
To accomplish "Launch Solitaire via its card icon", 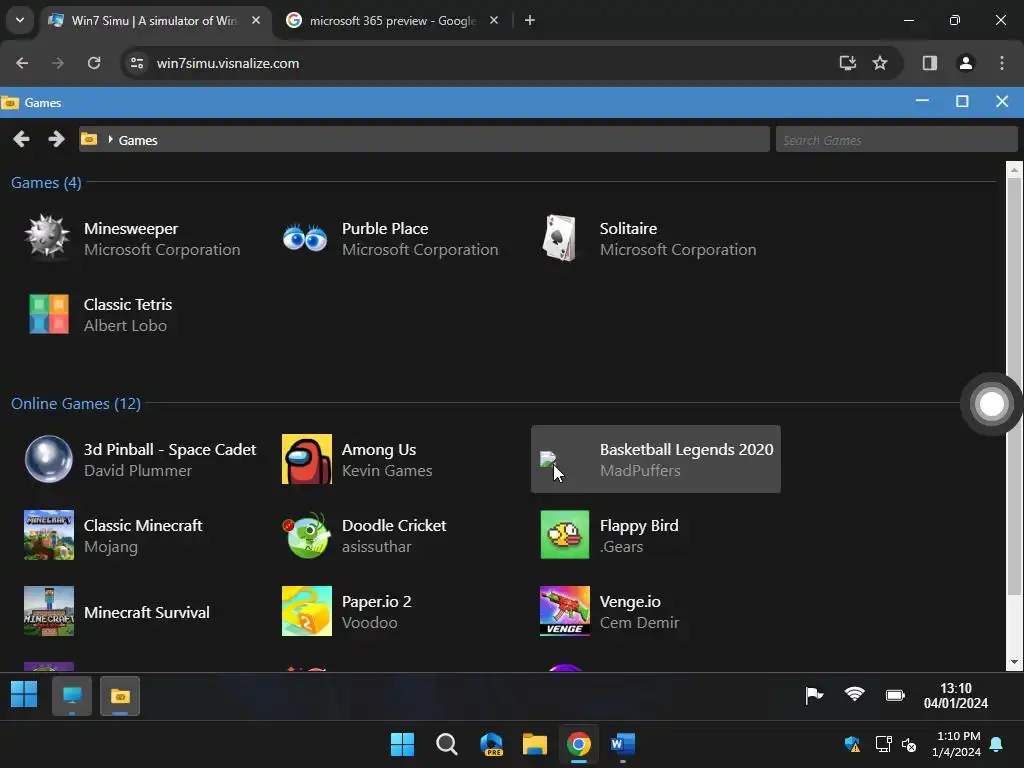I will pos(560,238).
